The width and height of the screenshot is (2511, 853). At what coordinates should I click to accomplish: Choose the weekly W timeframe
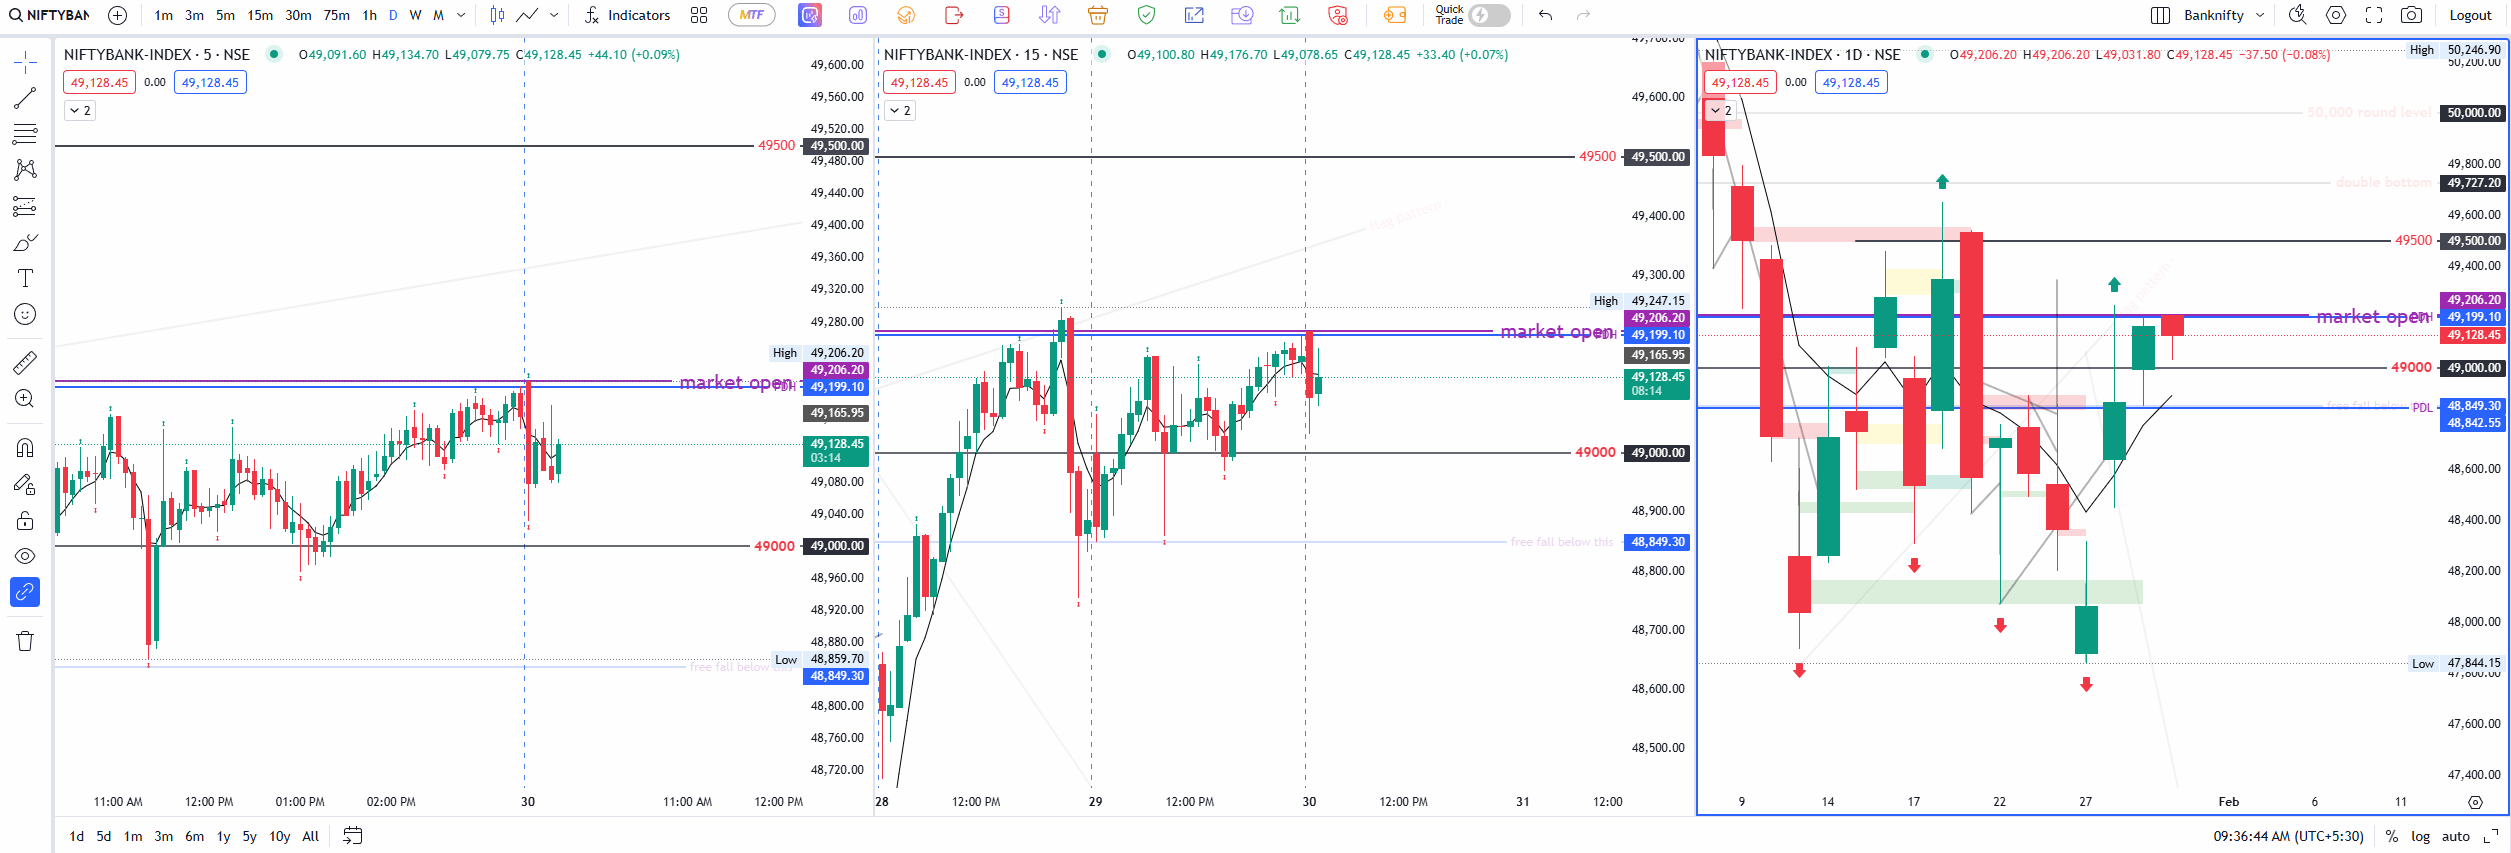(x=415, y=15)
